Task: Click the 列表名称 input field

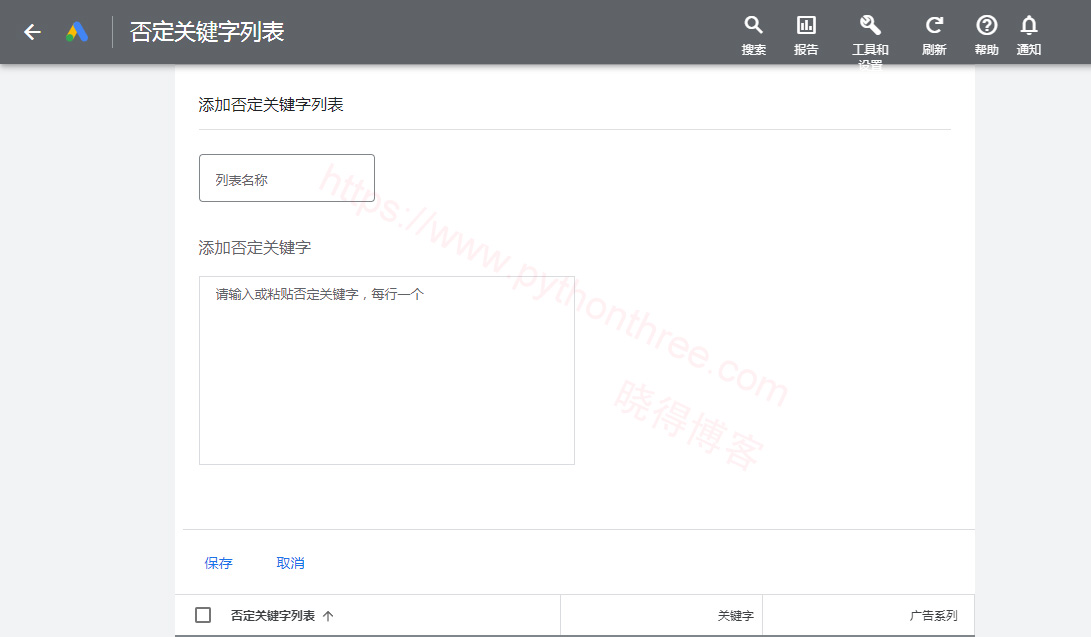Action: click(x=287, y=178)
